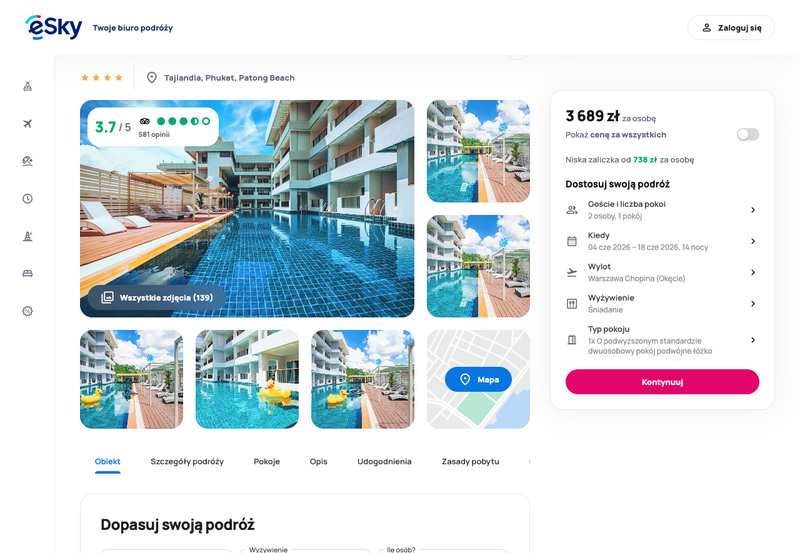
Task: Click the bed hotels icon in sidebar
Action: pyautogui.click(x=28, y=273)
